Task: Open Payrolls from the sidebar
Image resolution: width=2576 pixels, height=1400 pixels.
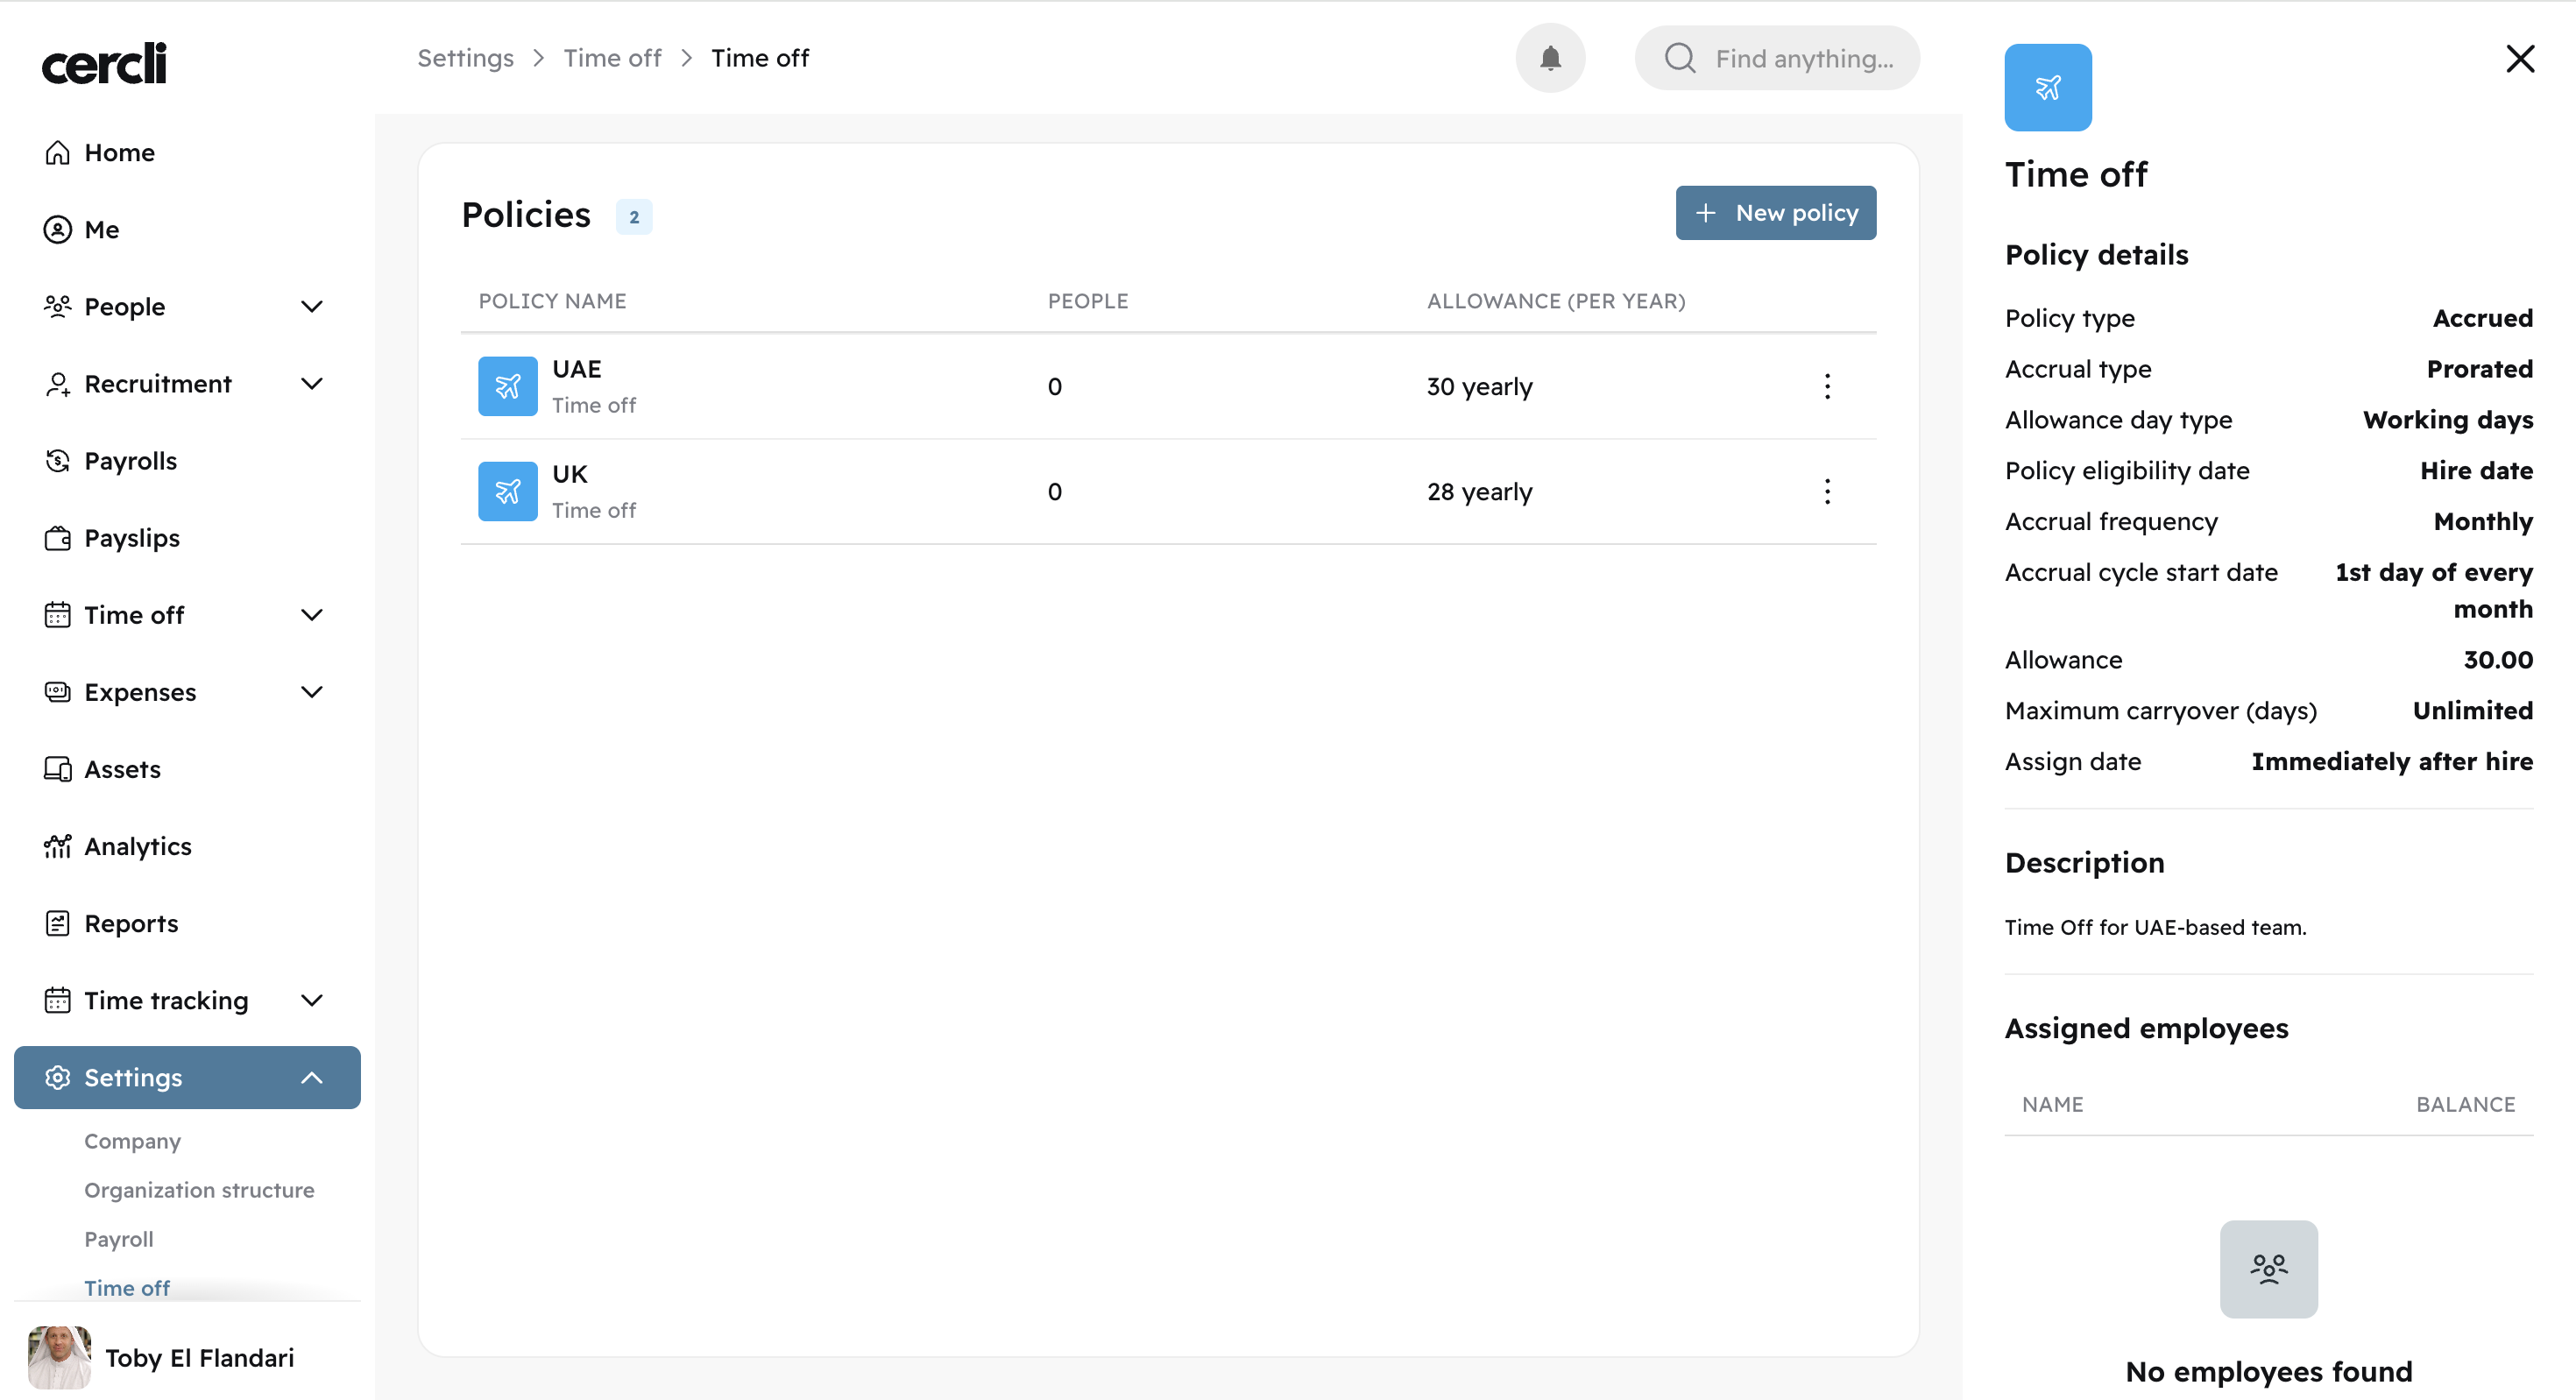Action: 130,461
